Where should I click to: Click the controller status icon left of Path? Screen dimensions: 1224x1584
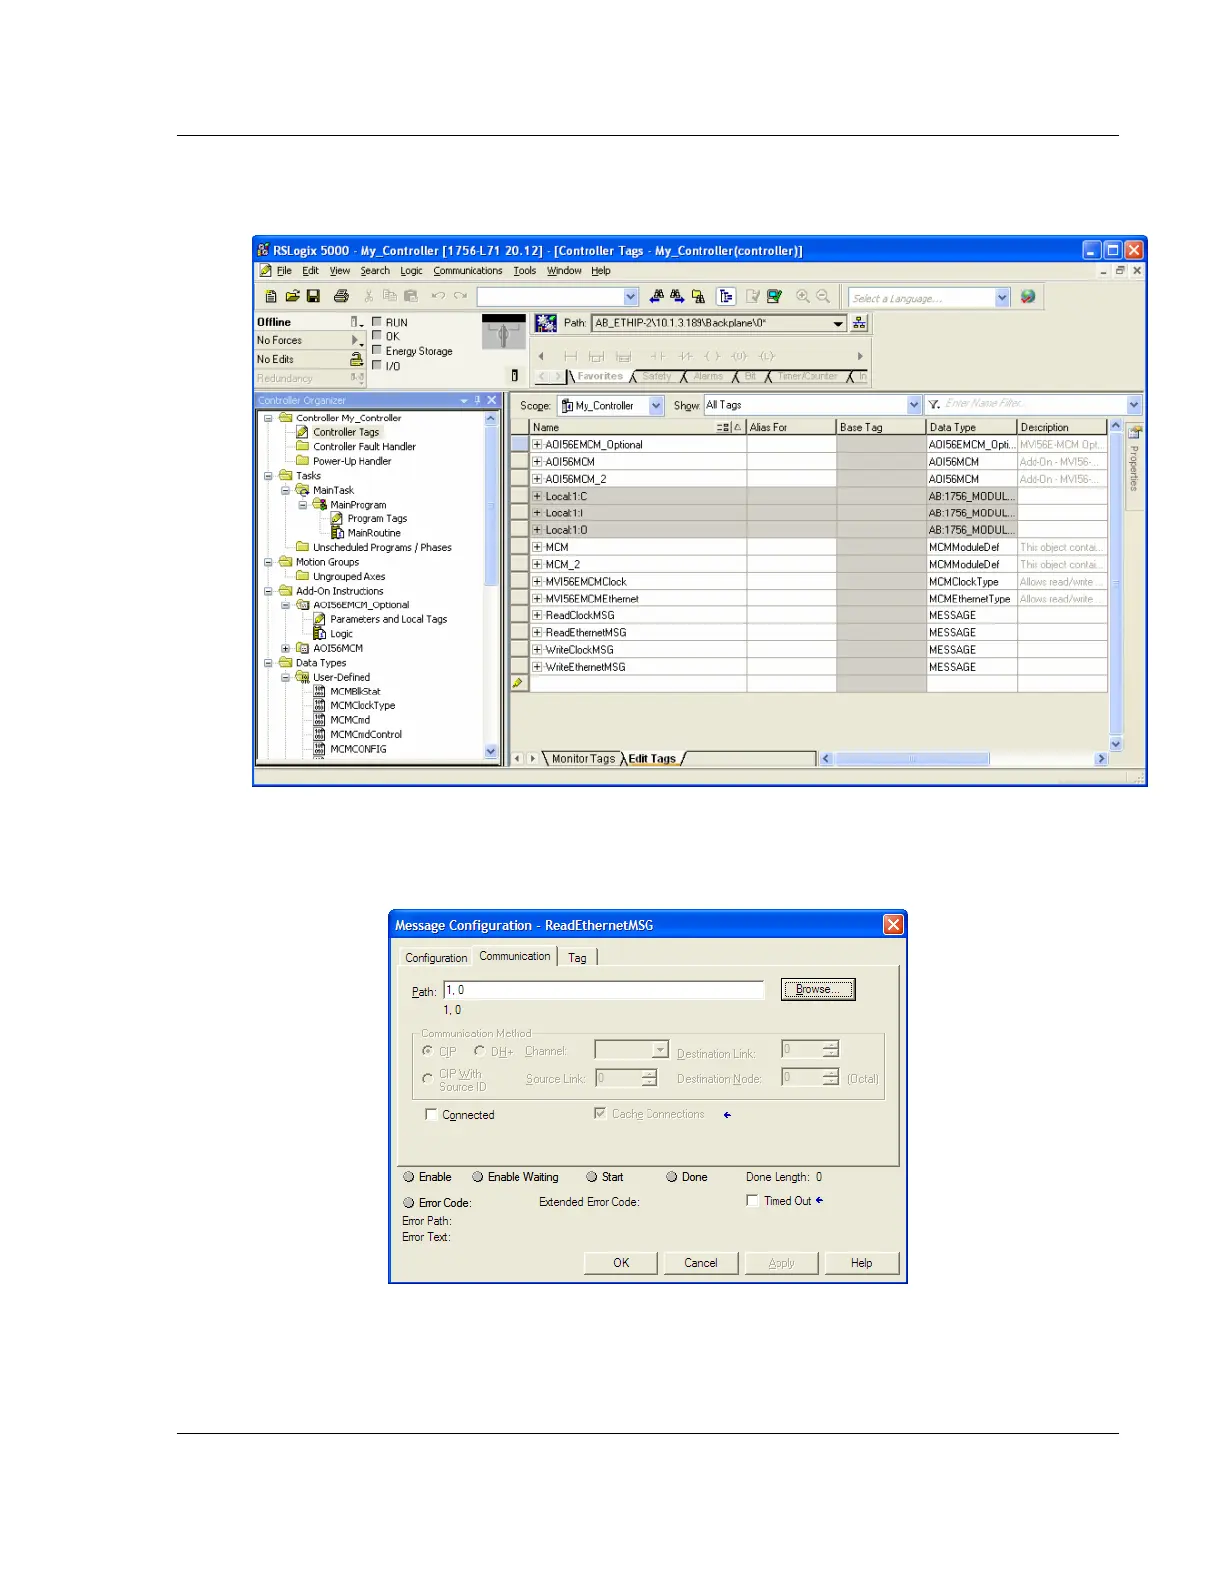click(546, 323)
